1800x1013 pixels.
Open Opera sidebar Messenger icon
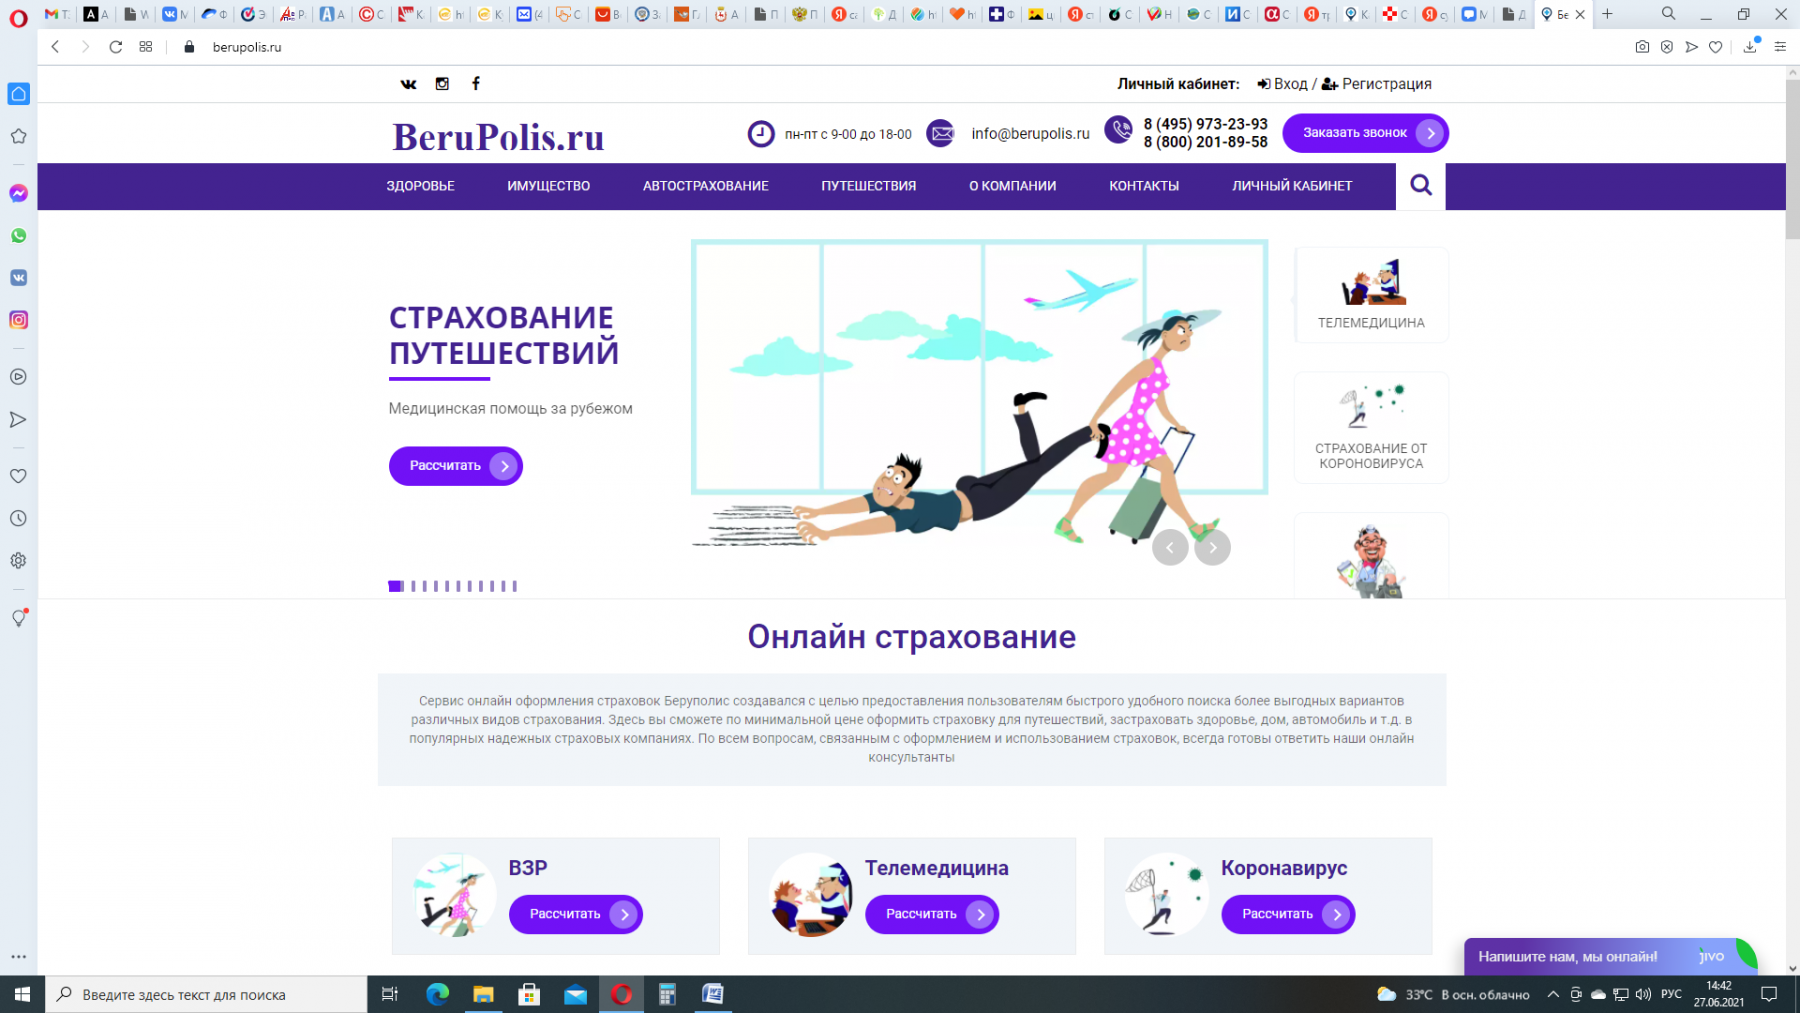[x=18, y=193]
